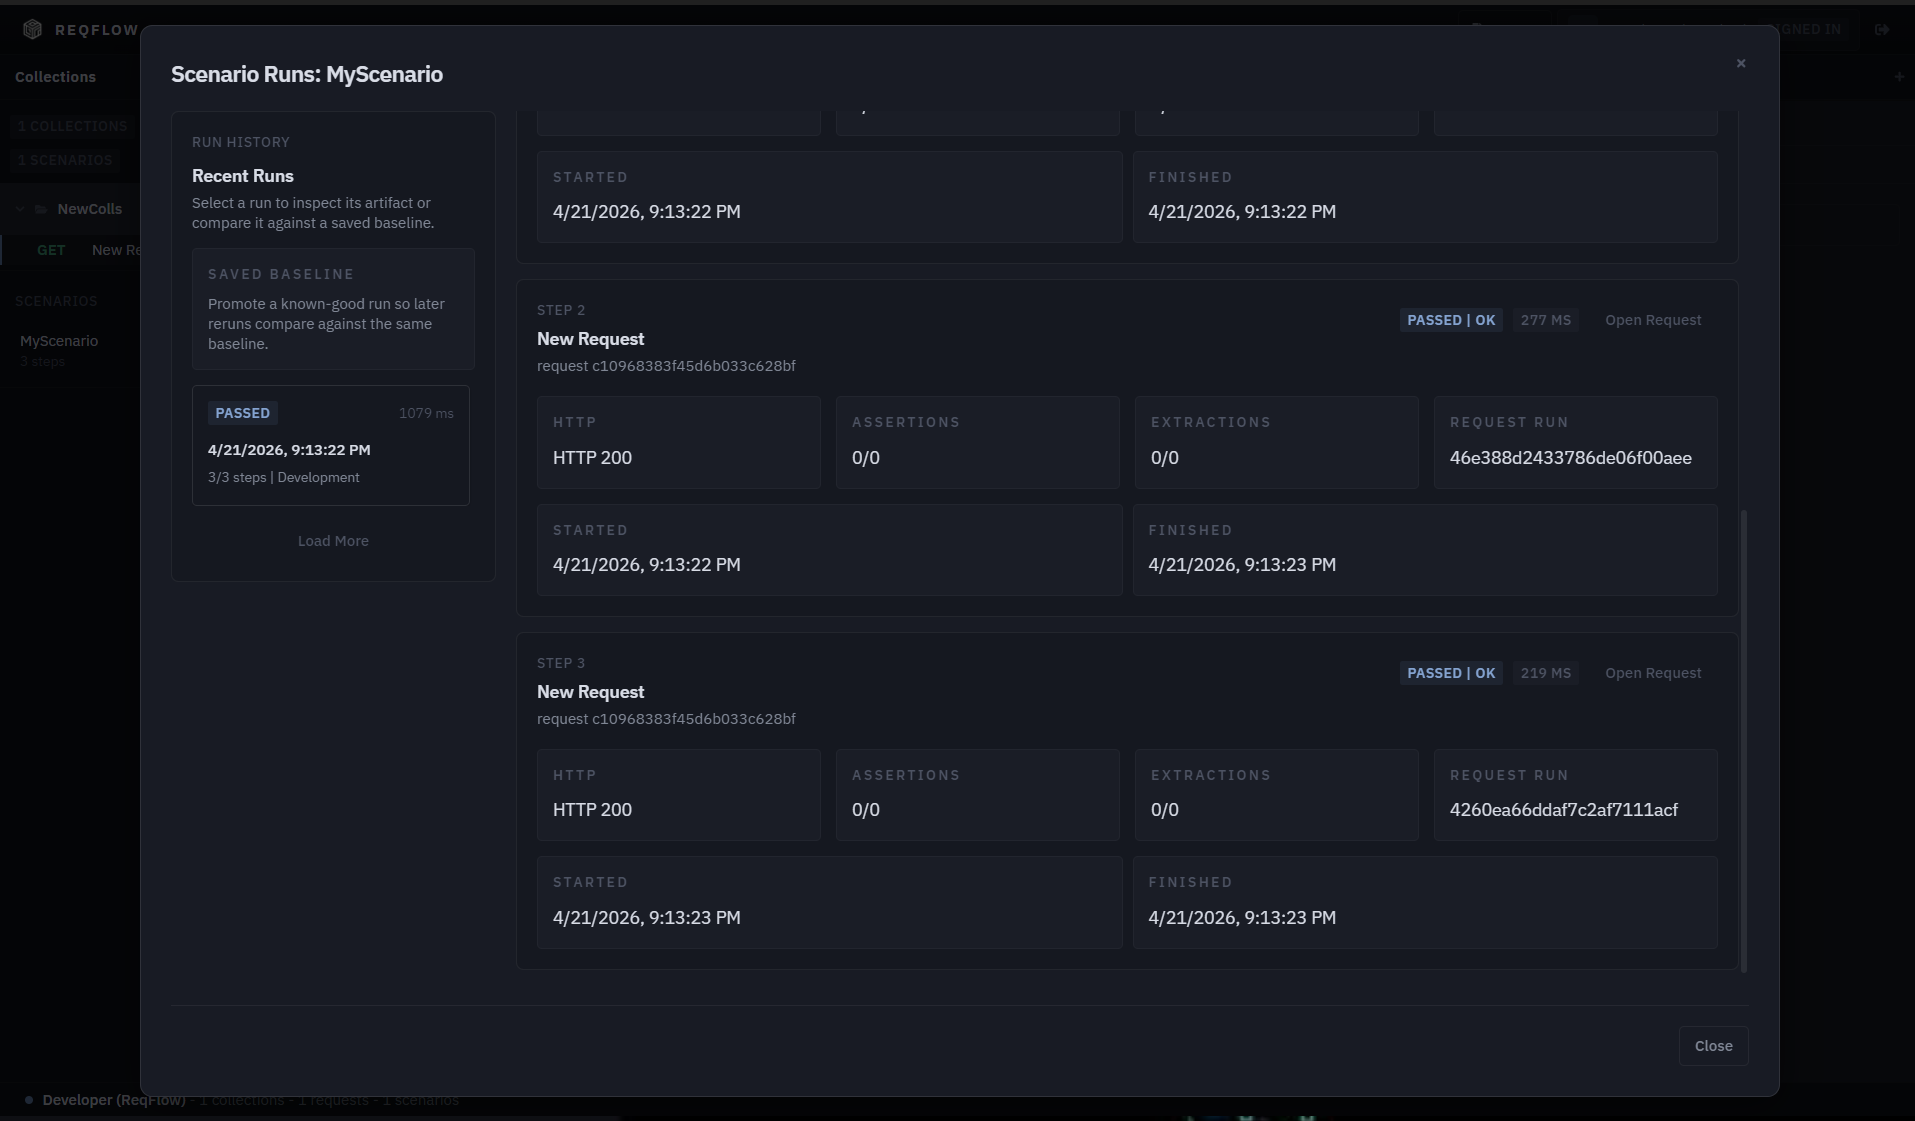Click the folder icon beside NewColls
Image resolution: width=1915 pixels, height=1121 pixels.
[41, 209]
